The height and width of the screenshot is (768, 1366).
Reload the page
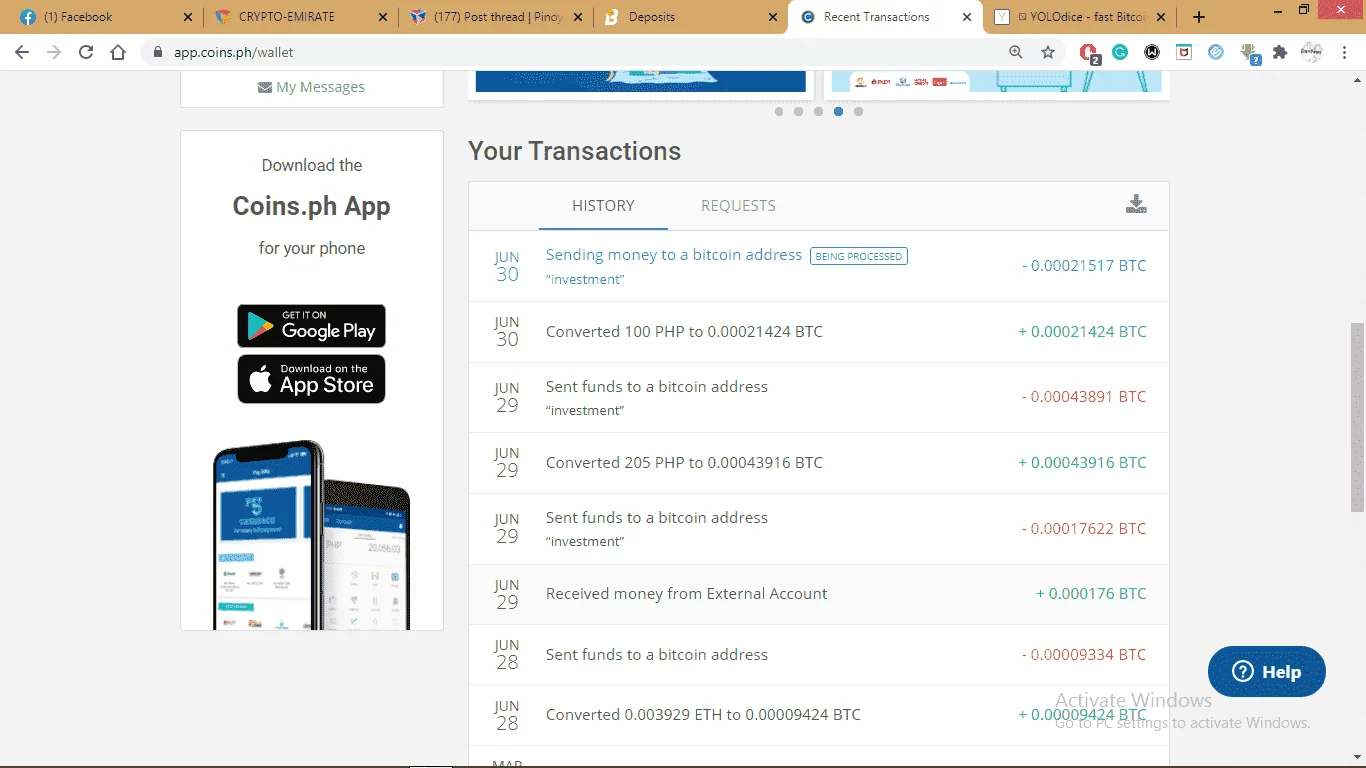click(x=86, y=53)
